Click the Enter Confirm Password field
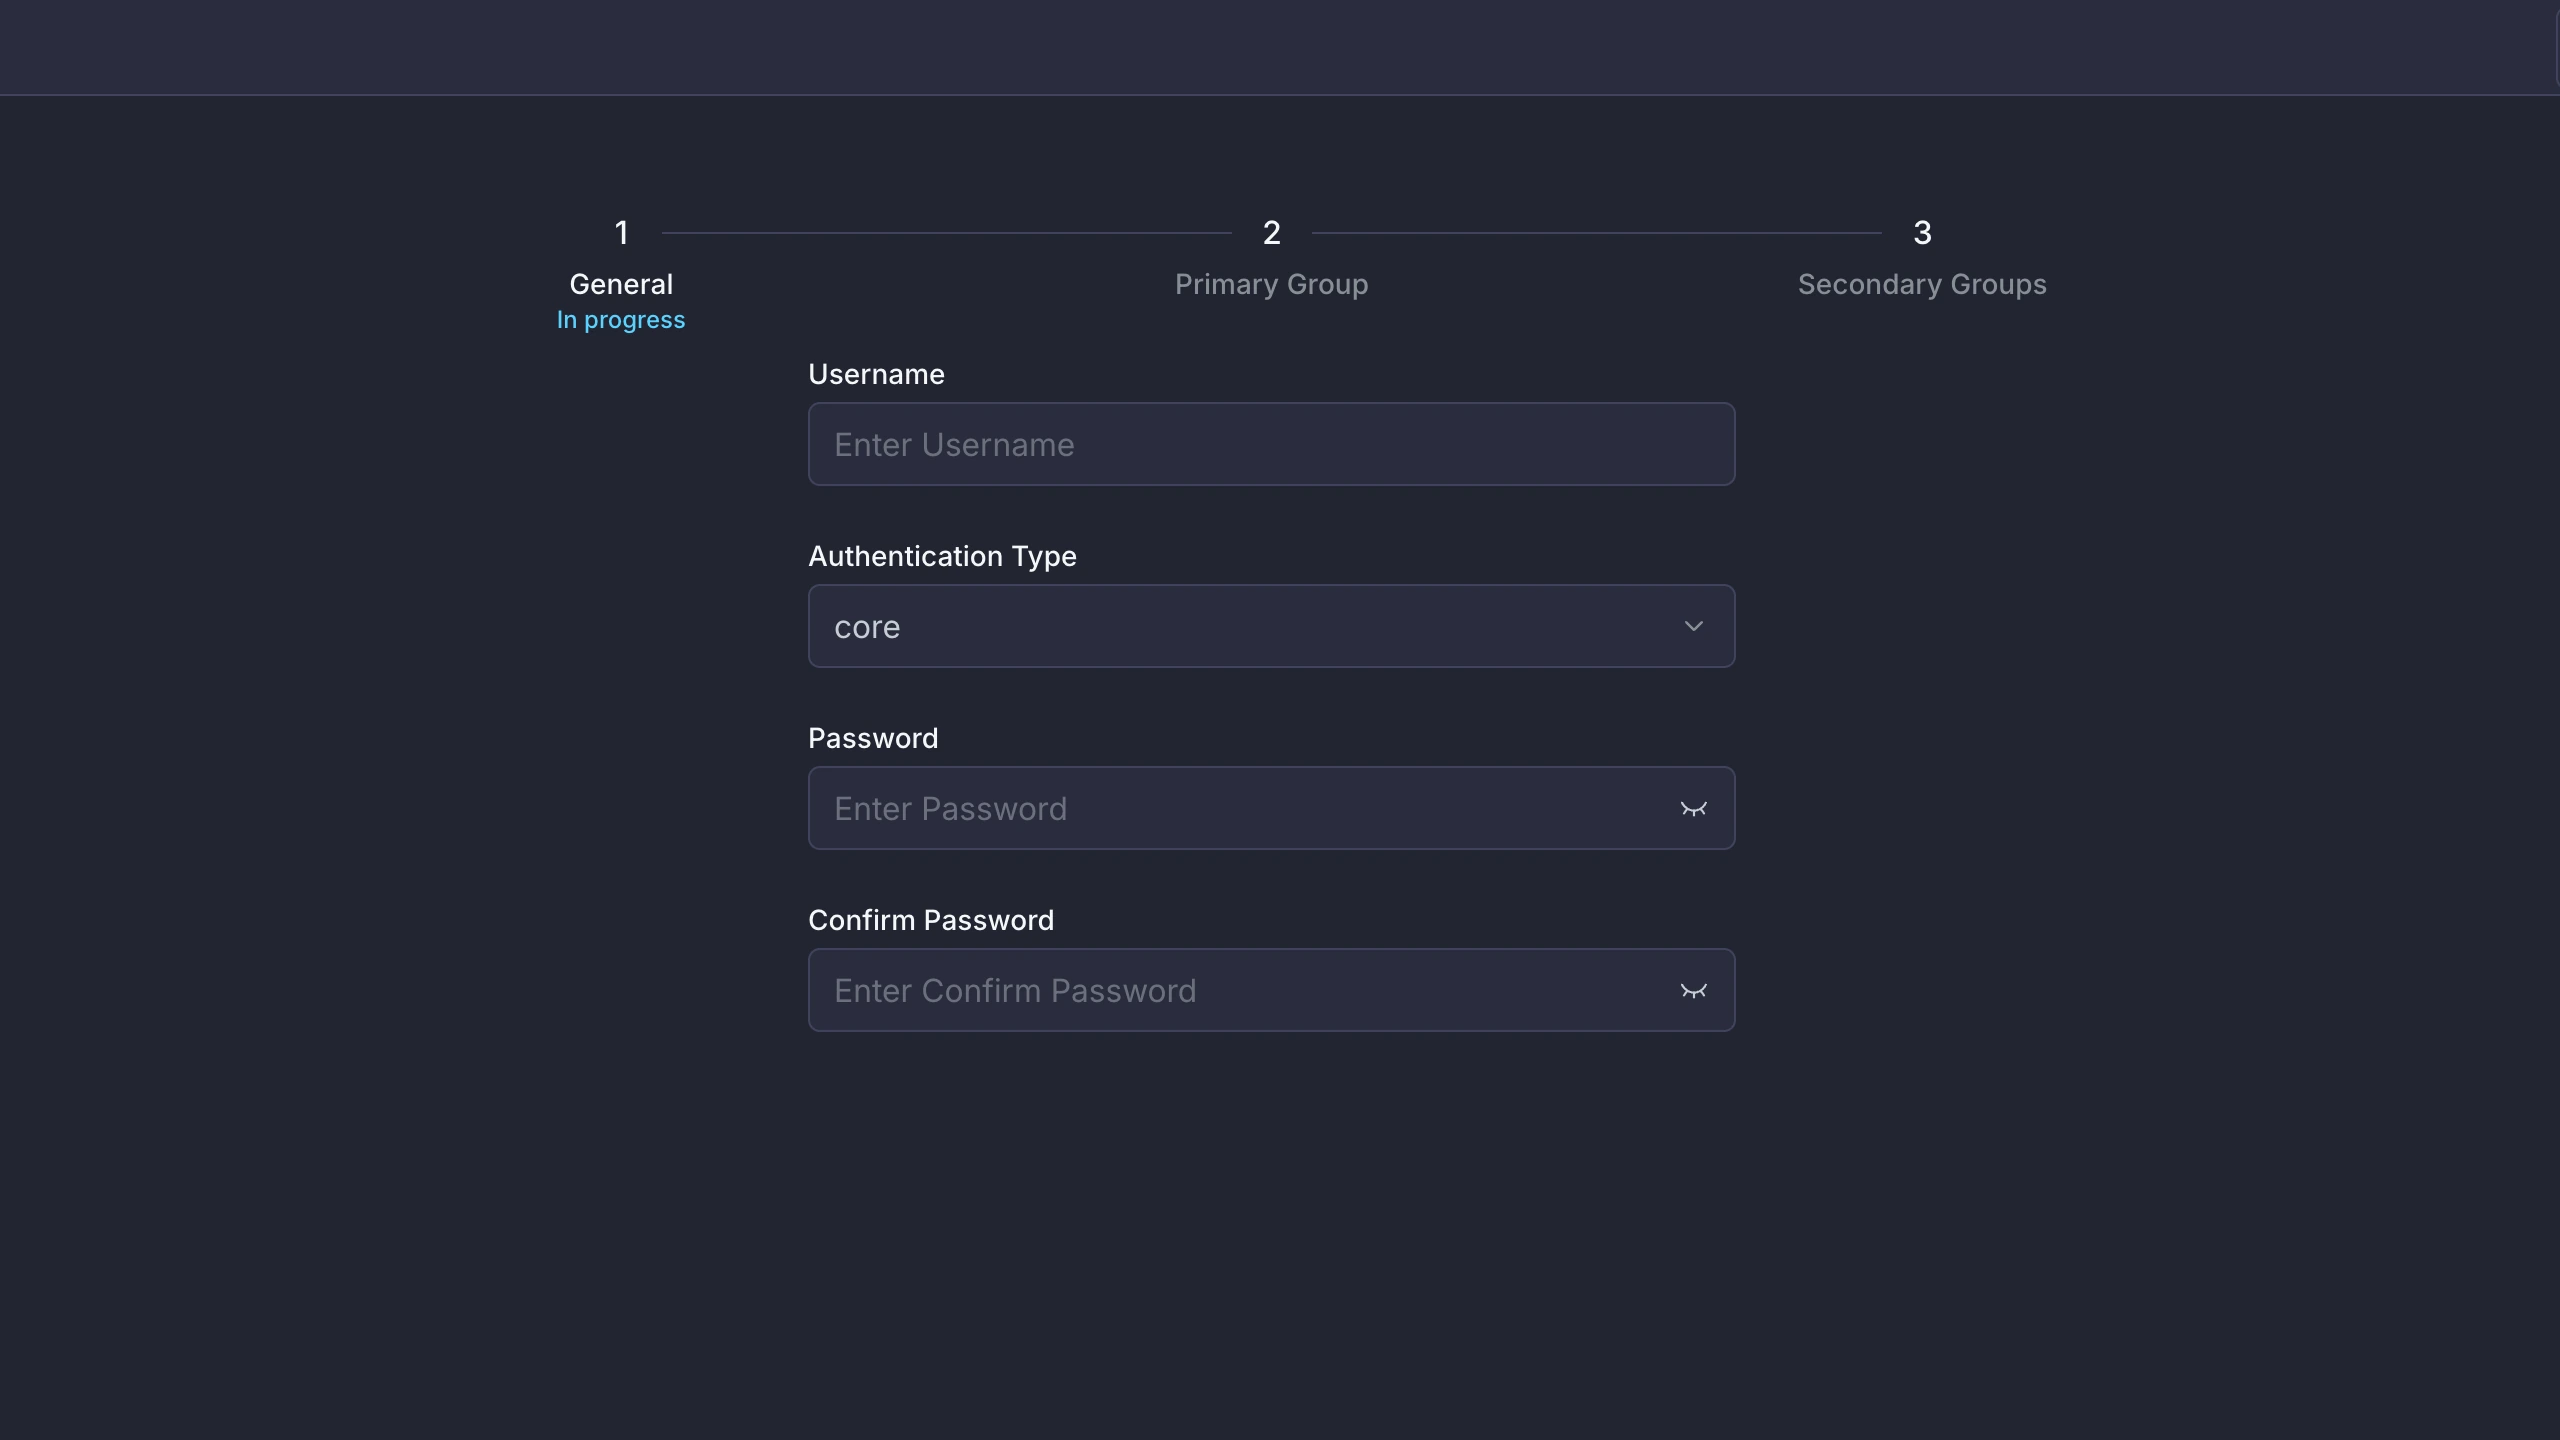The height and width of the screenshot is (1440, 2560). (1271, 990)
